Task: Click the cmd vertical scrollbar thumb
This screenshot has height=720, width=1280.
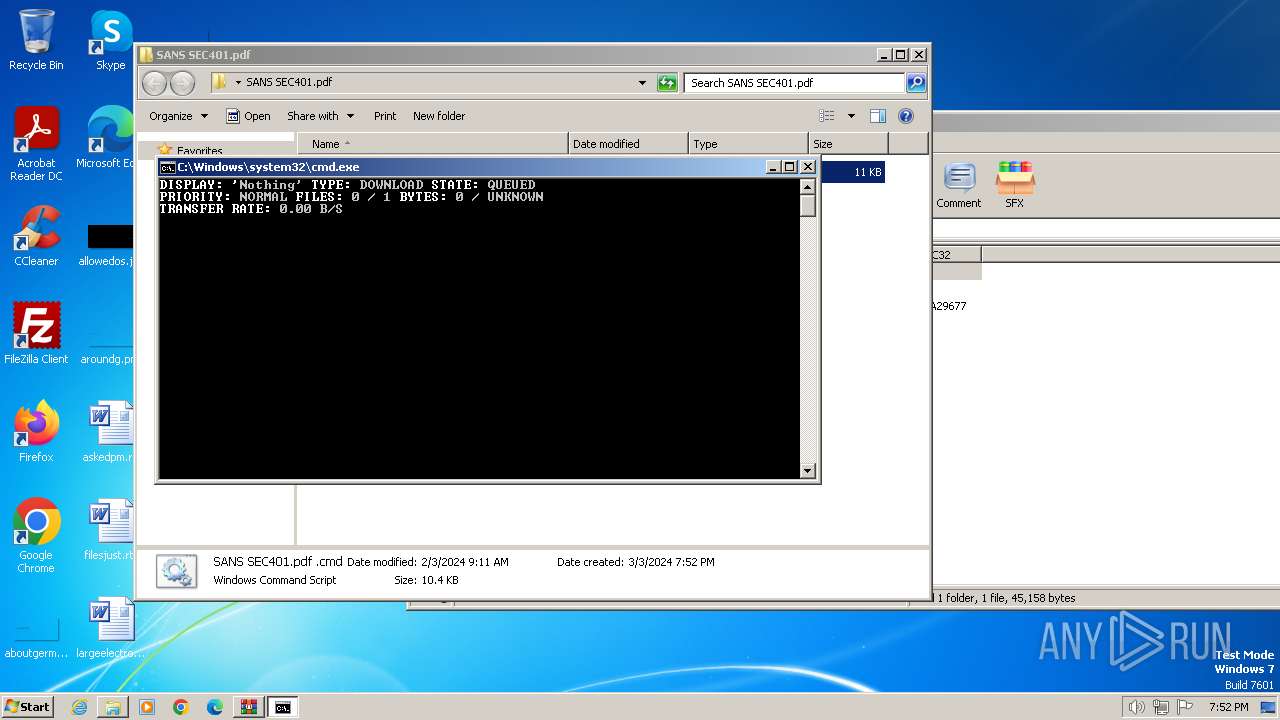Action: [x=808, y=205]
